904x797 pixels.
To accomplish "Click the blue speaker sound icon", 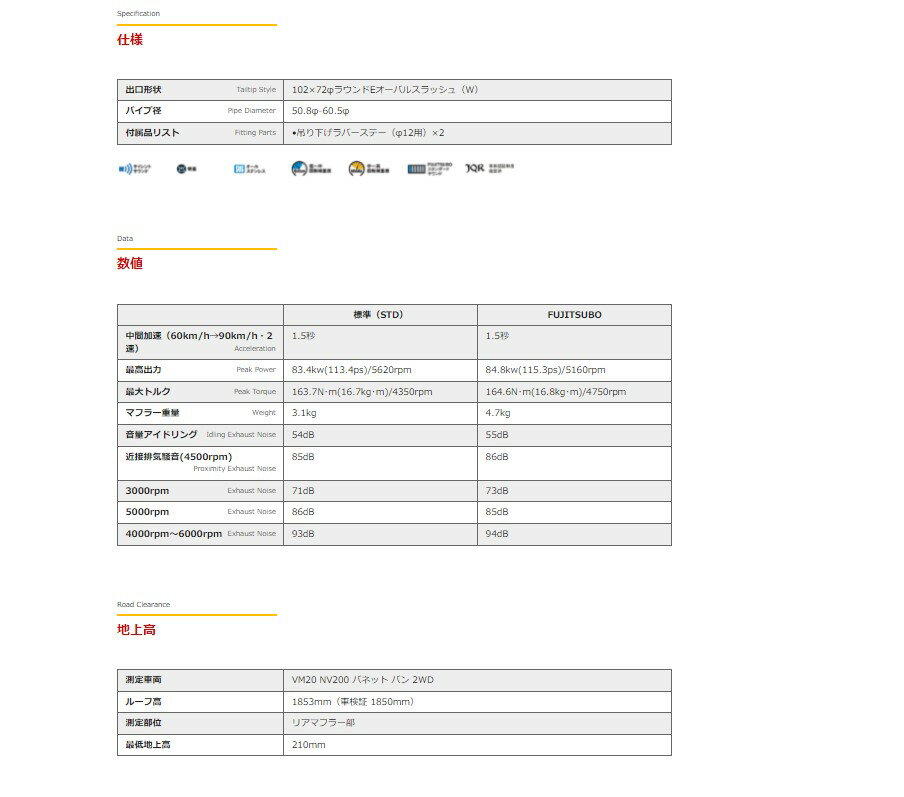I will pos(134,169).
